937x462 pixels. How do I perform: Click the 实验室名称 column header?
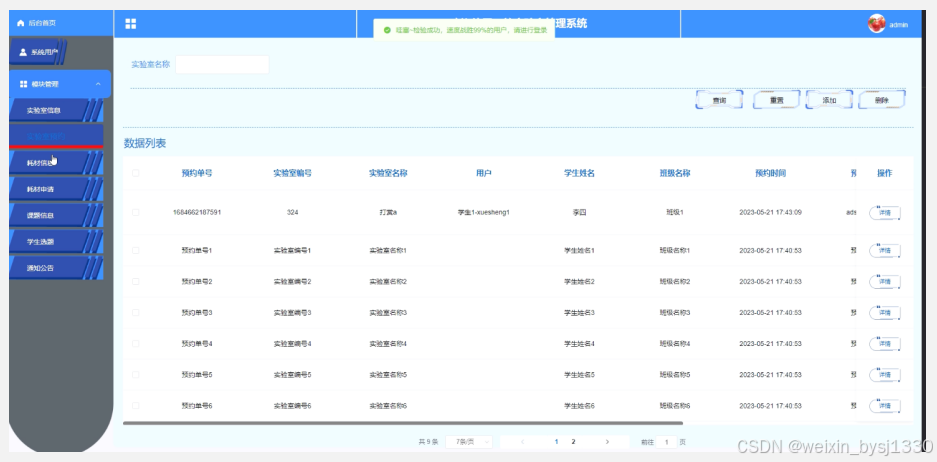click(388, 173)
